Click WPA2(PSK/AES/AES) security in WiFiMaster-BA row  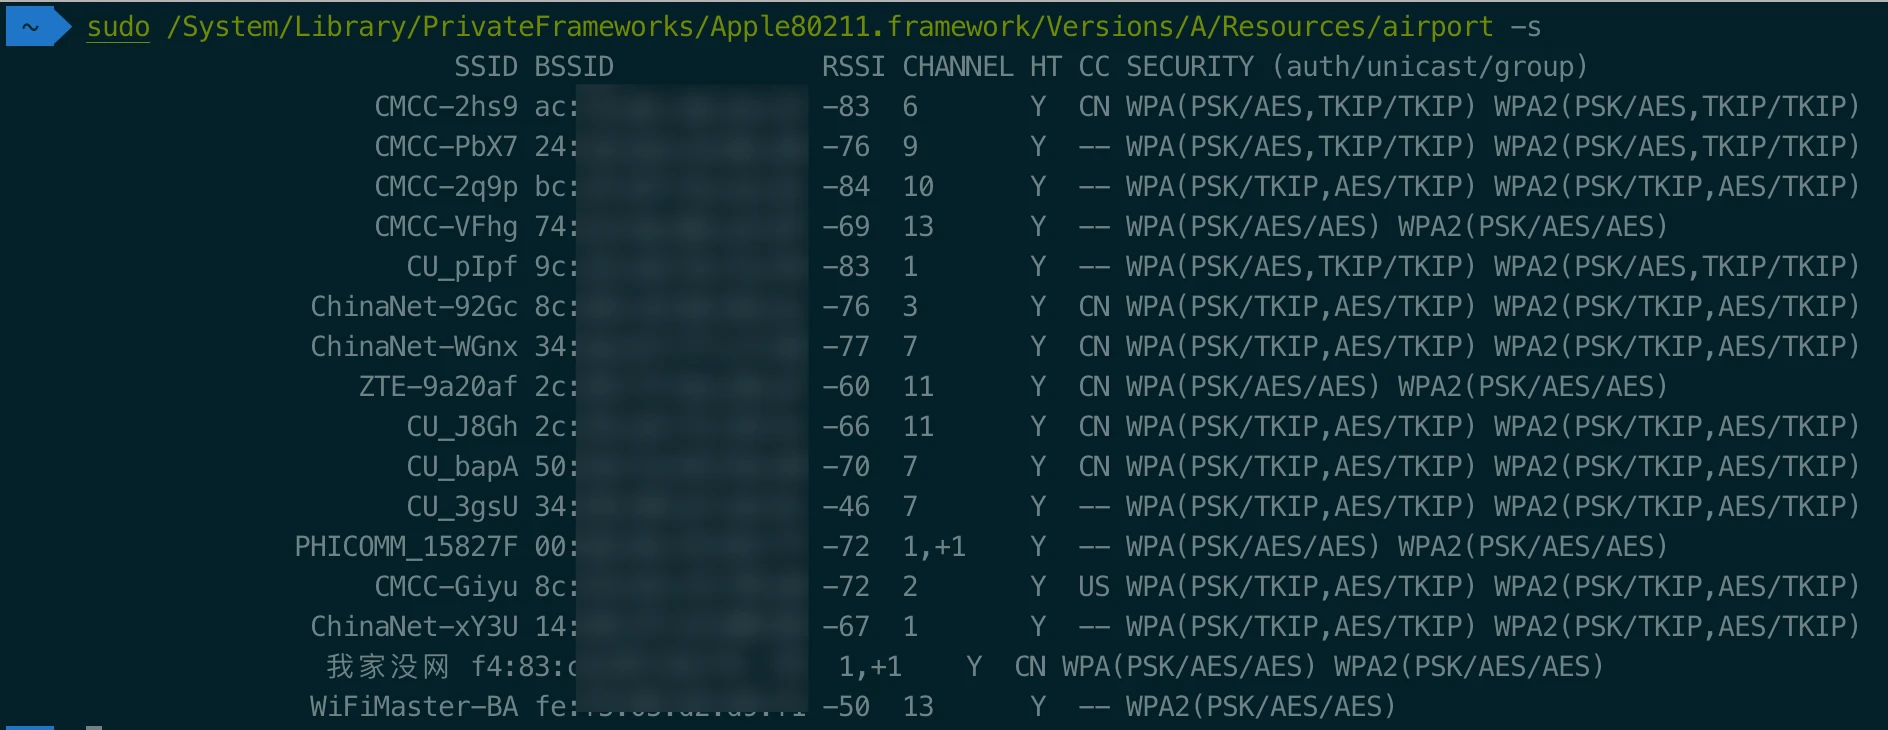(x=1260, y=707)
